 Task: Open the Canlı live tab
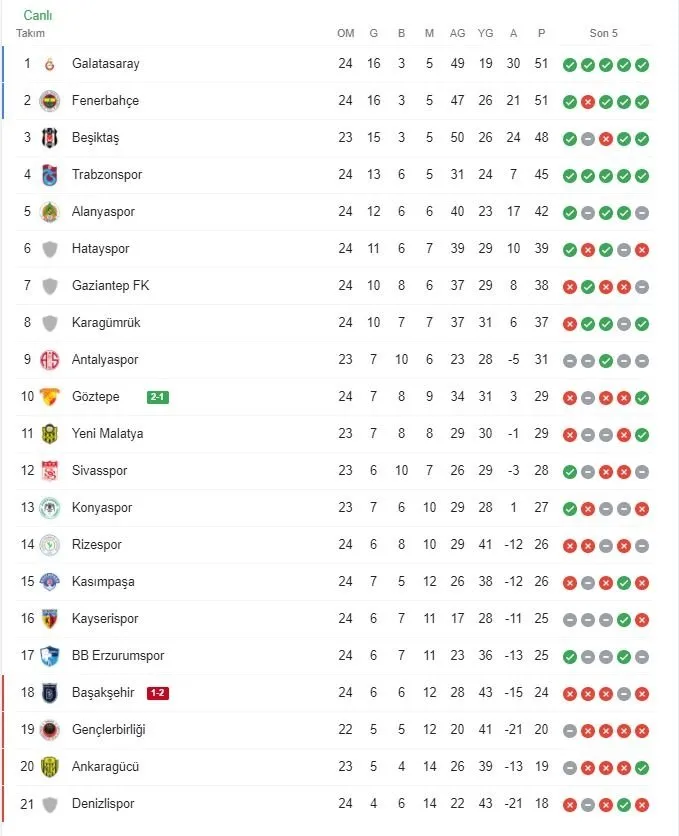(x=38, y=16)
